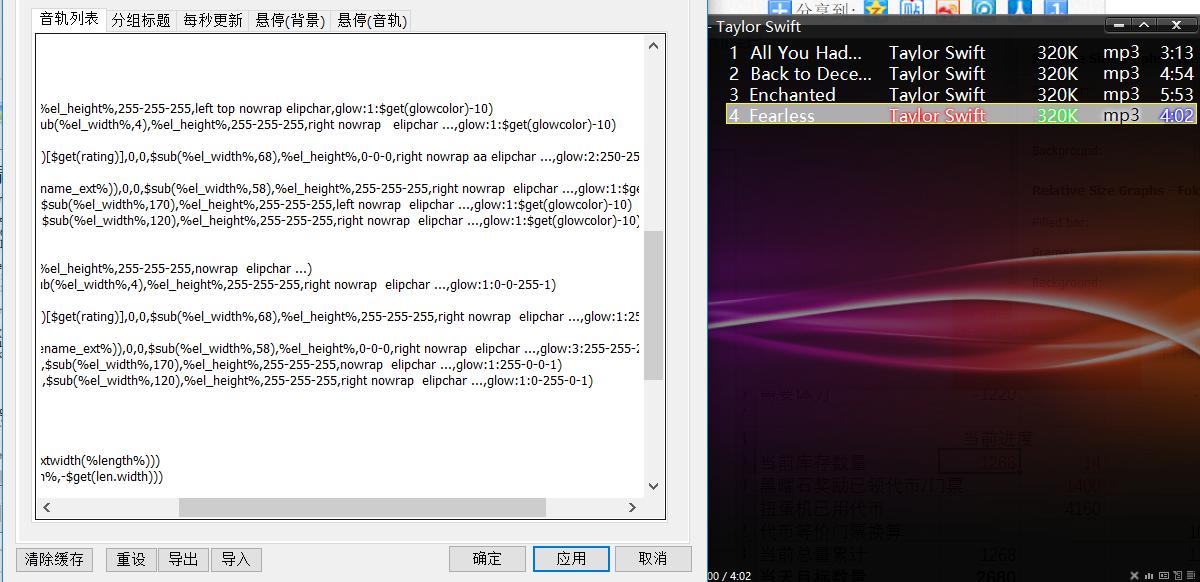Apply changes with the 应用 button

tap(571, 559)
